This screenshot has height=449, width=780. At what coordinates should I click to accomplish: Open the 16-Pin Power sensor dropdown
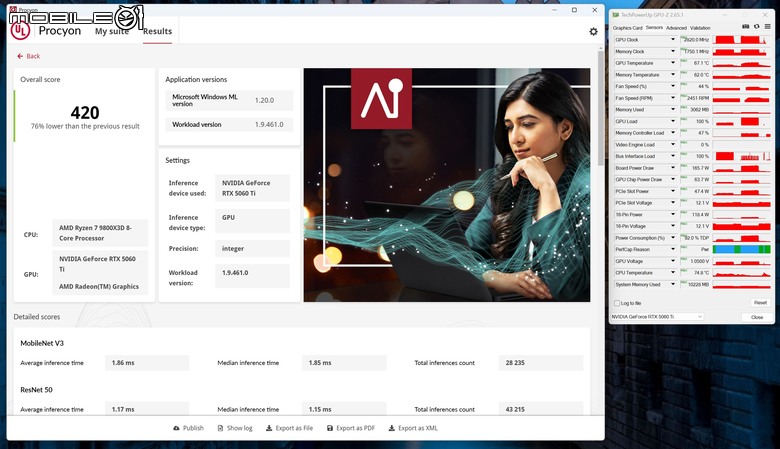click(x=673, y=214)
